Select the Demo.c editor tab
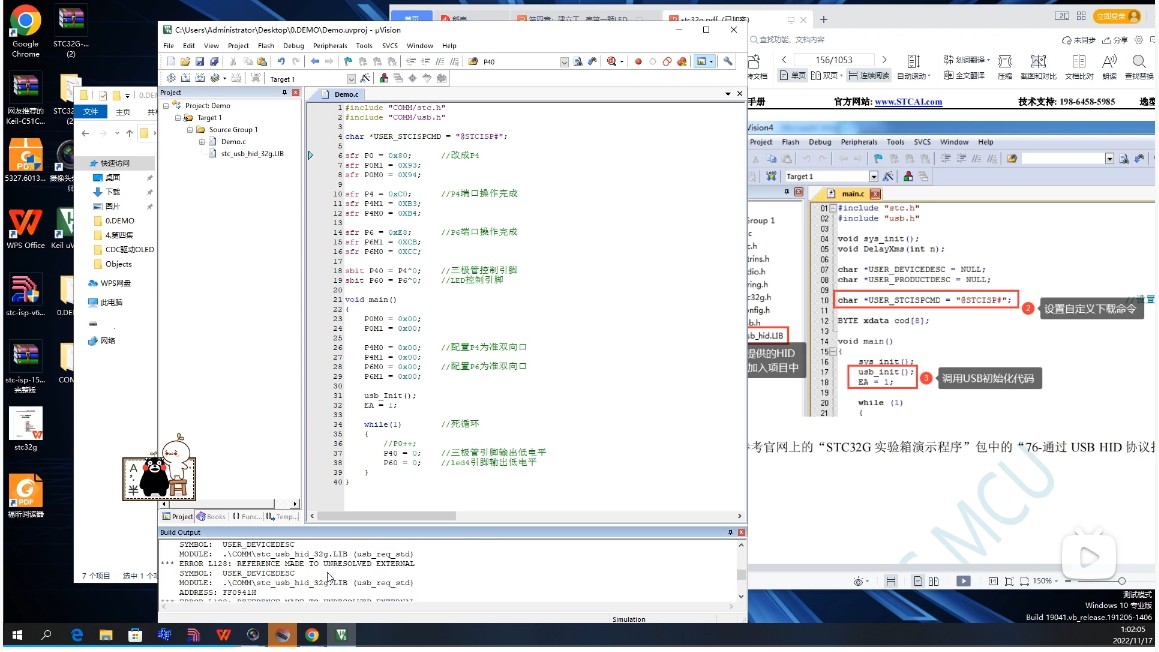Image resolution: width=1159 pixels, height=652 pixels. (x=340, y=94)
